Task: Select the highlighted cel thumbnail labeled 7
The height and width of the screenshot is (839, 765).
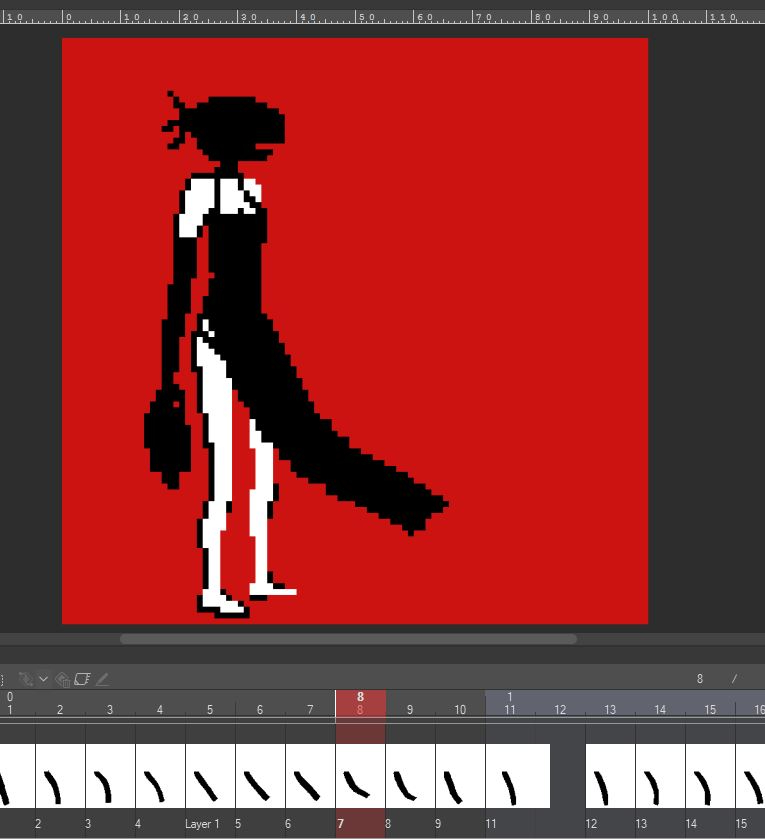Action: click(x=360, y=776)
